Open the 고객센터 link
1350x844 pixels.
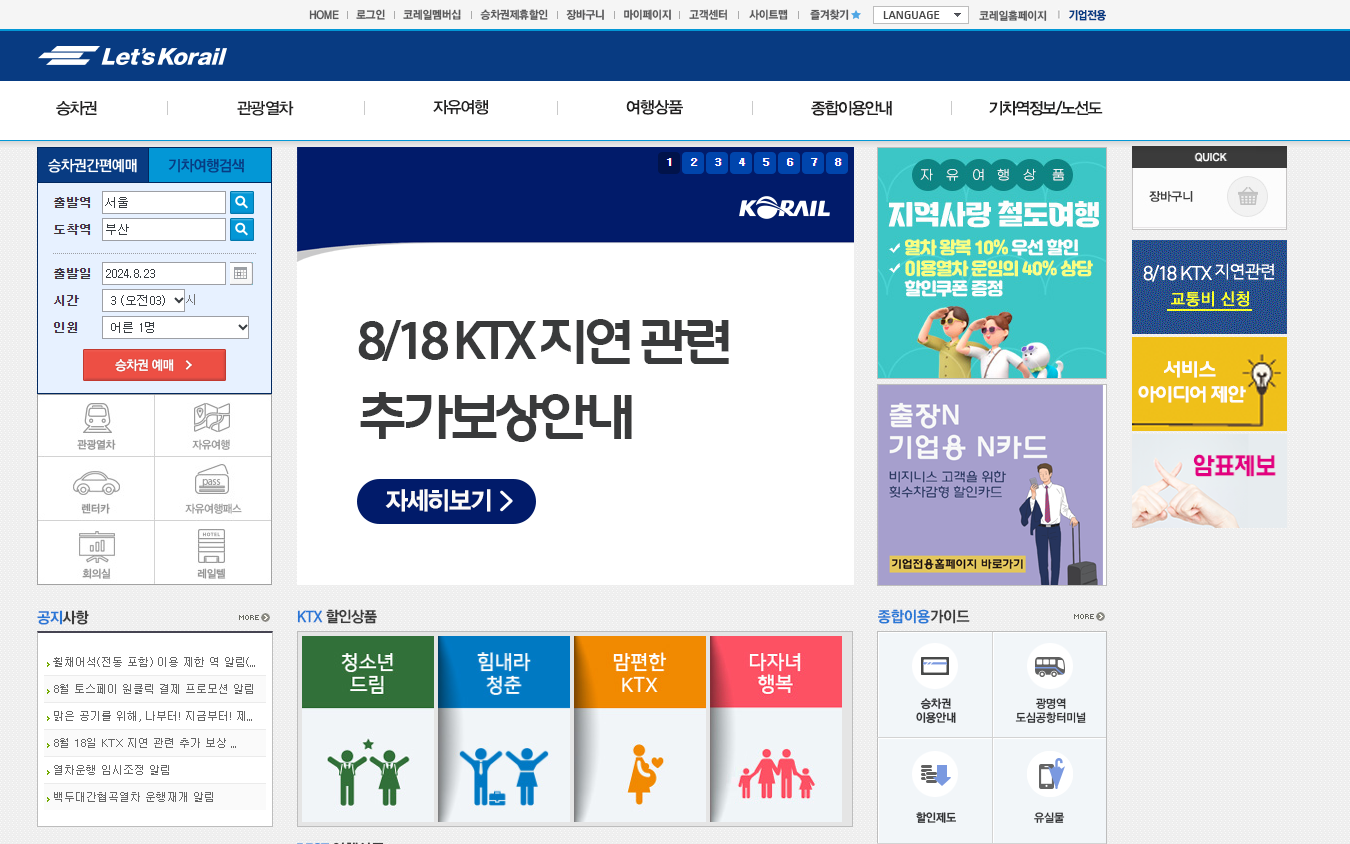coord(708,15)
